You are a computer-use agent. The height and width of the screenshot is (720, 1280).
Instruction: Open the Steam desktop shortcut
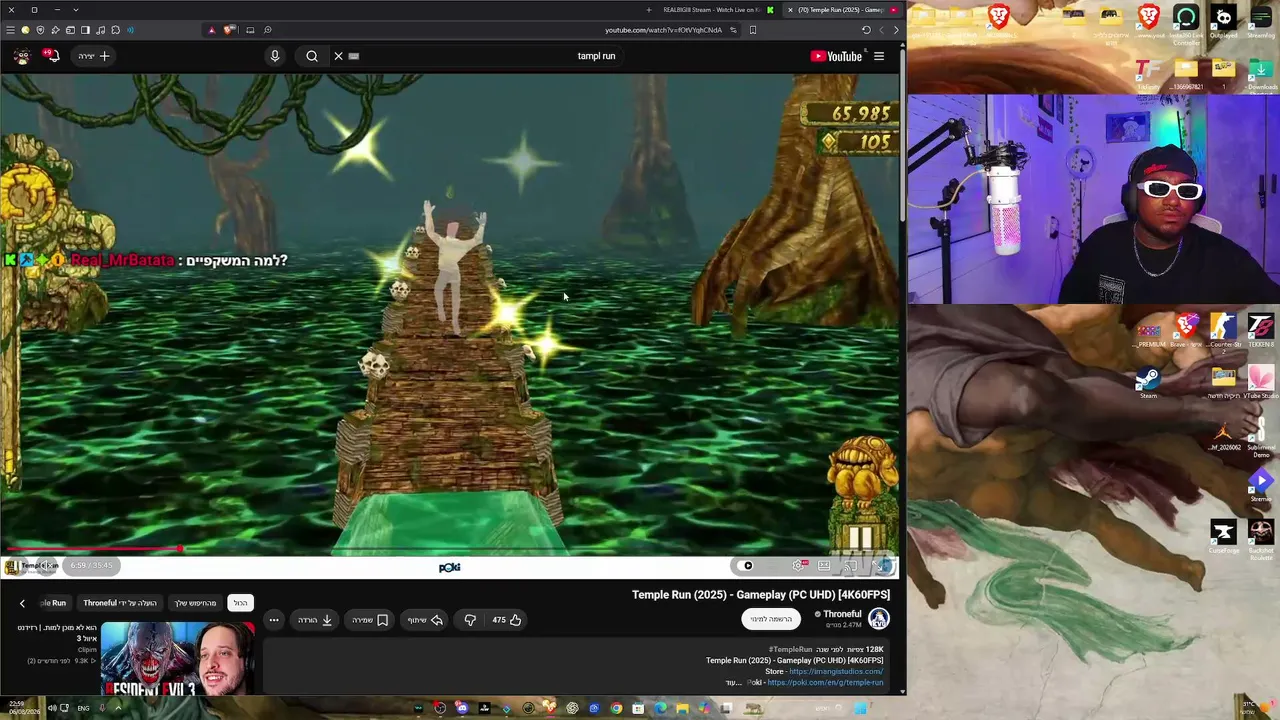coord(1148,381)
